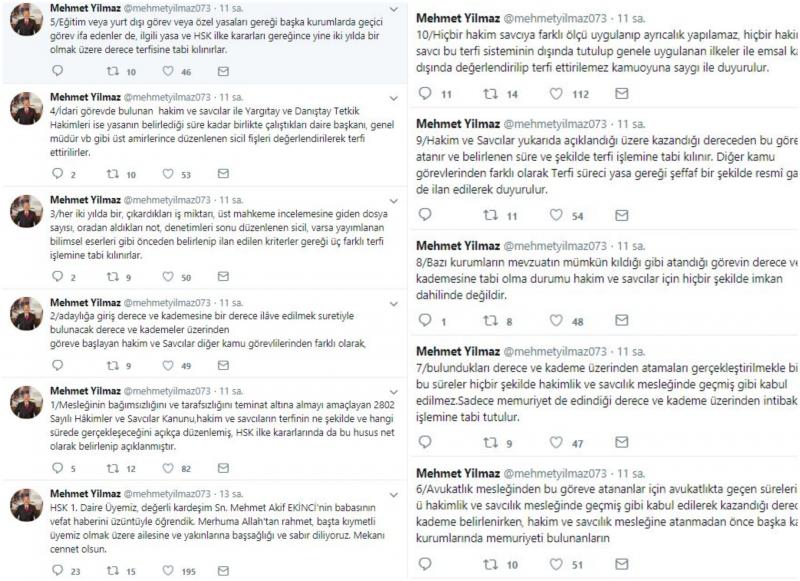Reply to the "HSK 1. Daire Üyemiz" tweet

click(56, 571)
